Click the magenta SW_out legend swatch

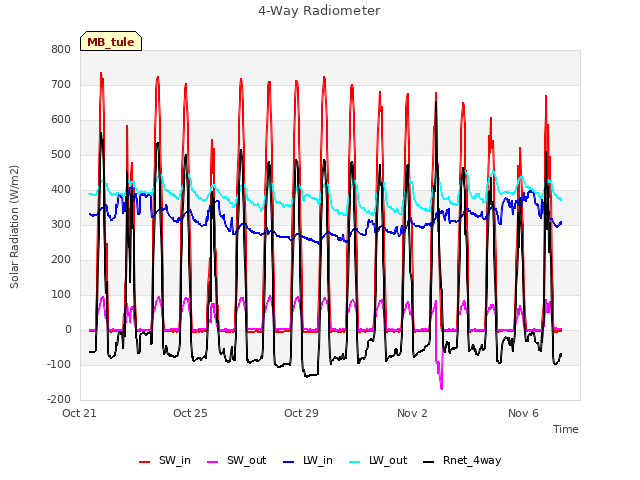click(213, 462)
